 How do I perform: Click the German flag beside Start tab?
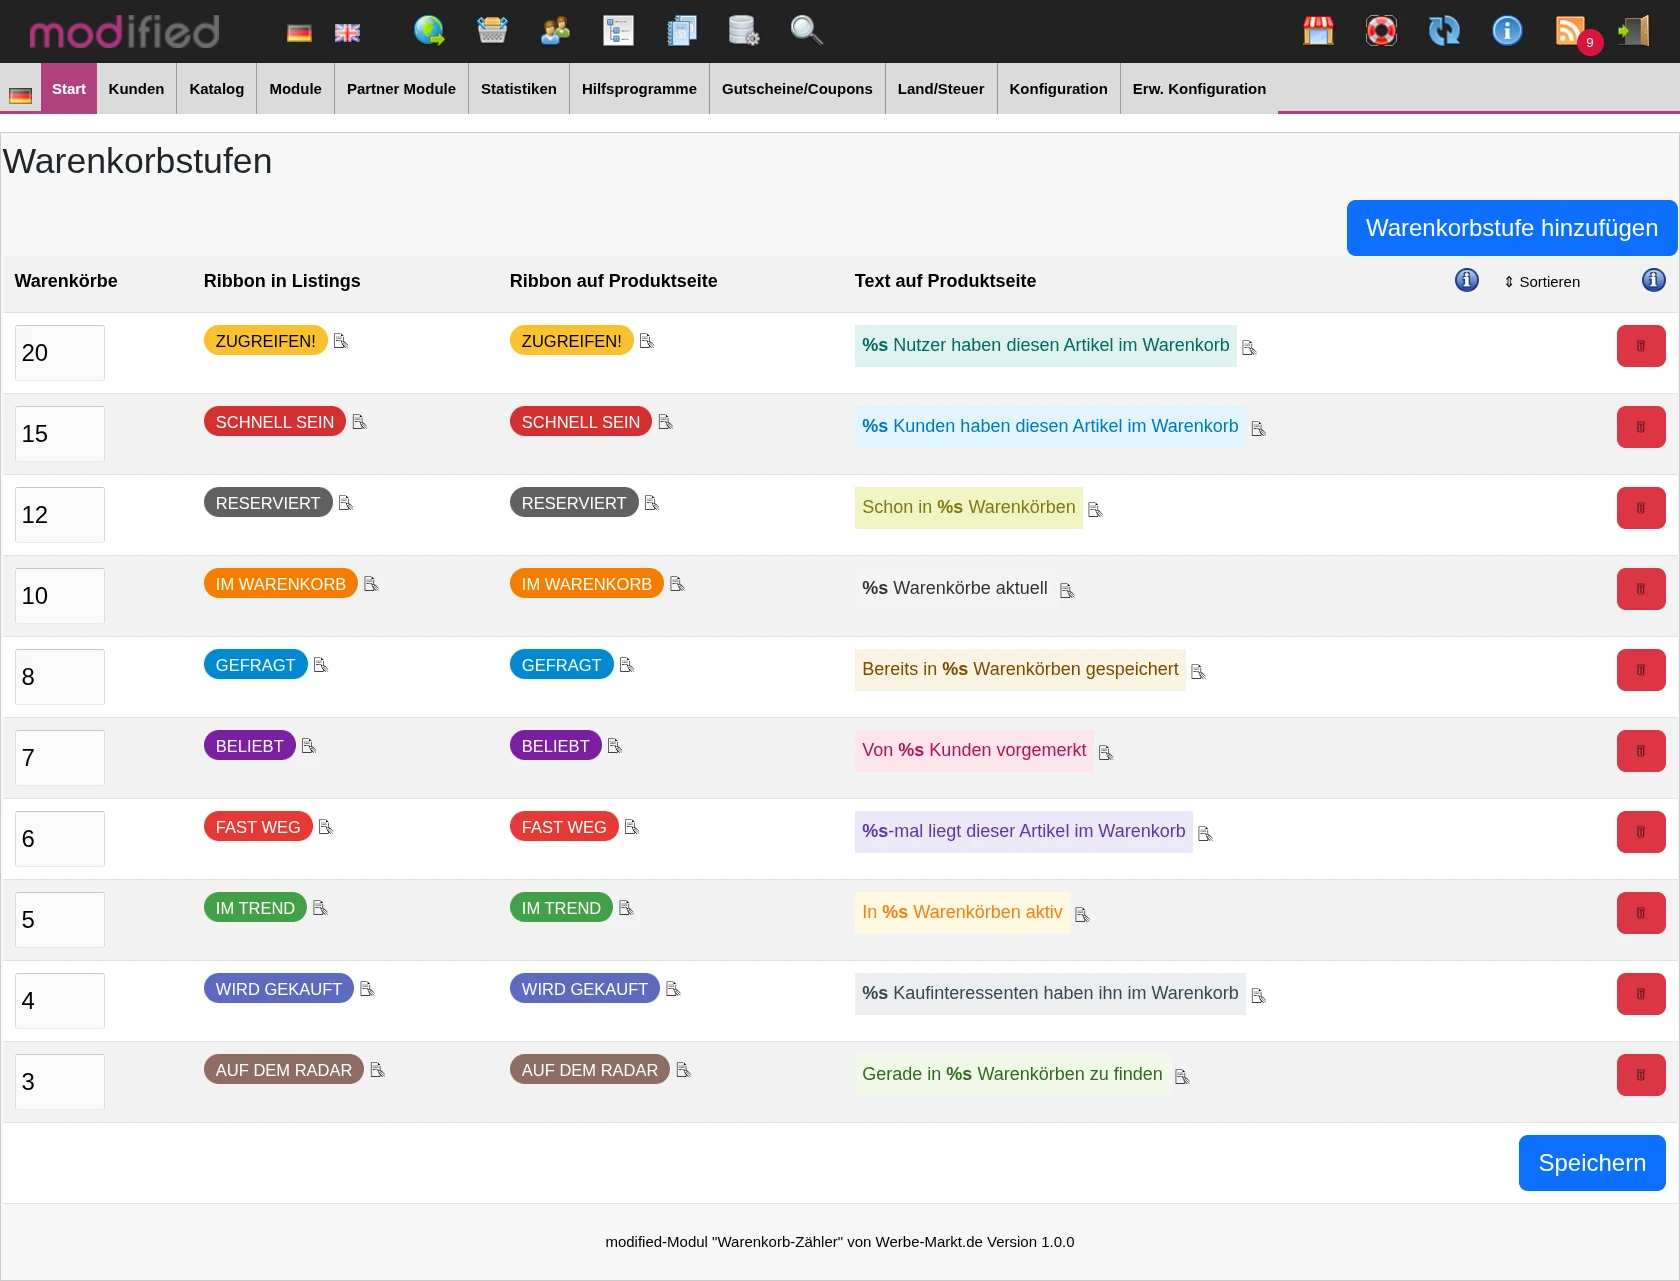[x=20, y=96]
